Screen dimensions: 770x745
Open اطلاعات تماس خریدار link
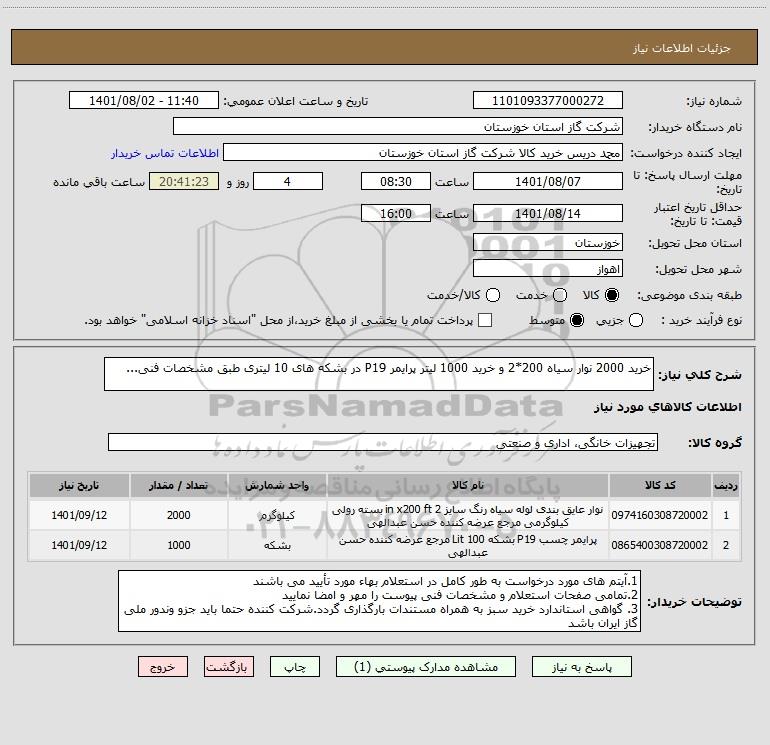click(x=165, y=153)
